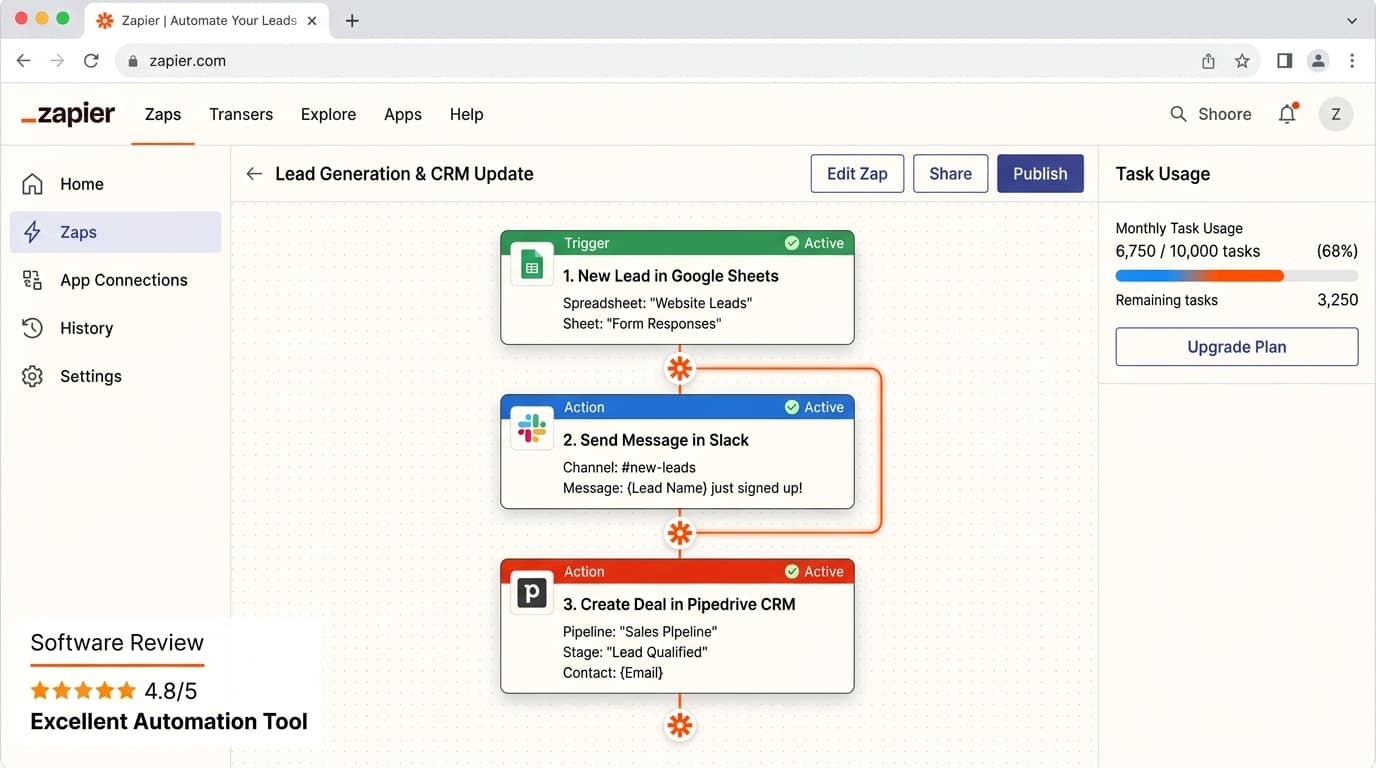Click the Lead Generation & CRM Update title
This screenshot has width=1376, height=768.
click(x=404, y=174)
